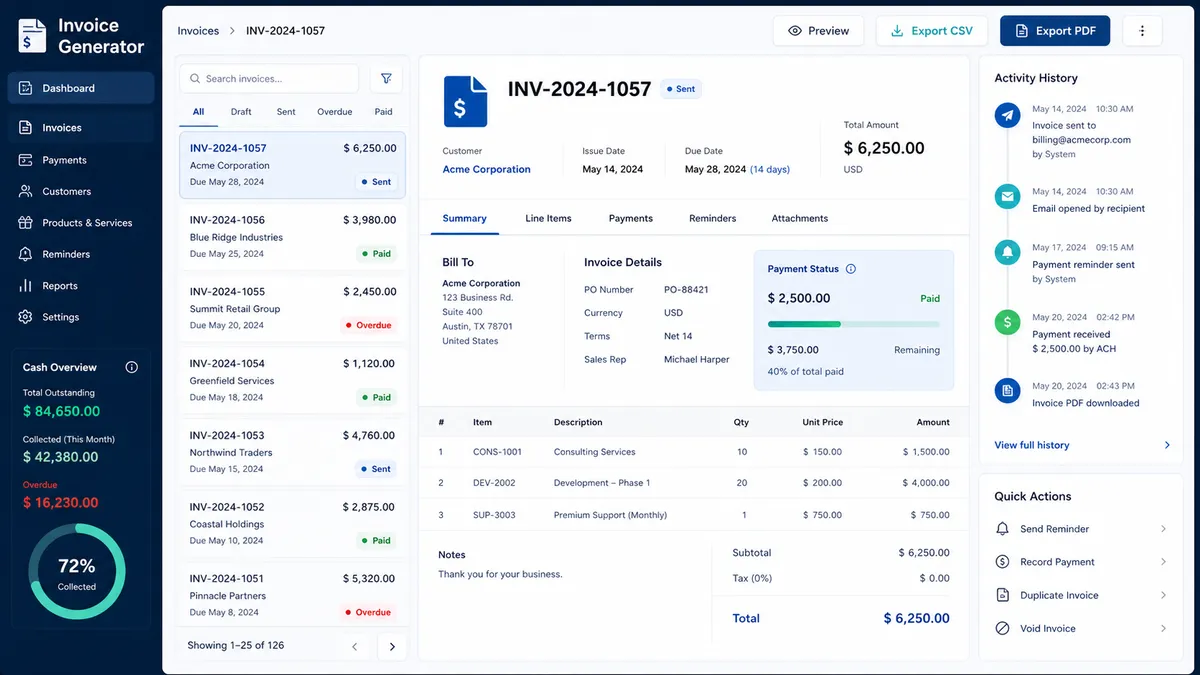1200x675 pixels.
Task: Click the invoice sent paper-plane activity icon
Action: click(1007, 116)
